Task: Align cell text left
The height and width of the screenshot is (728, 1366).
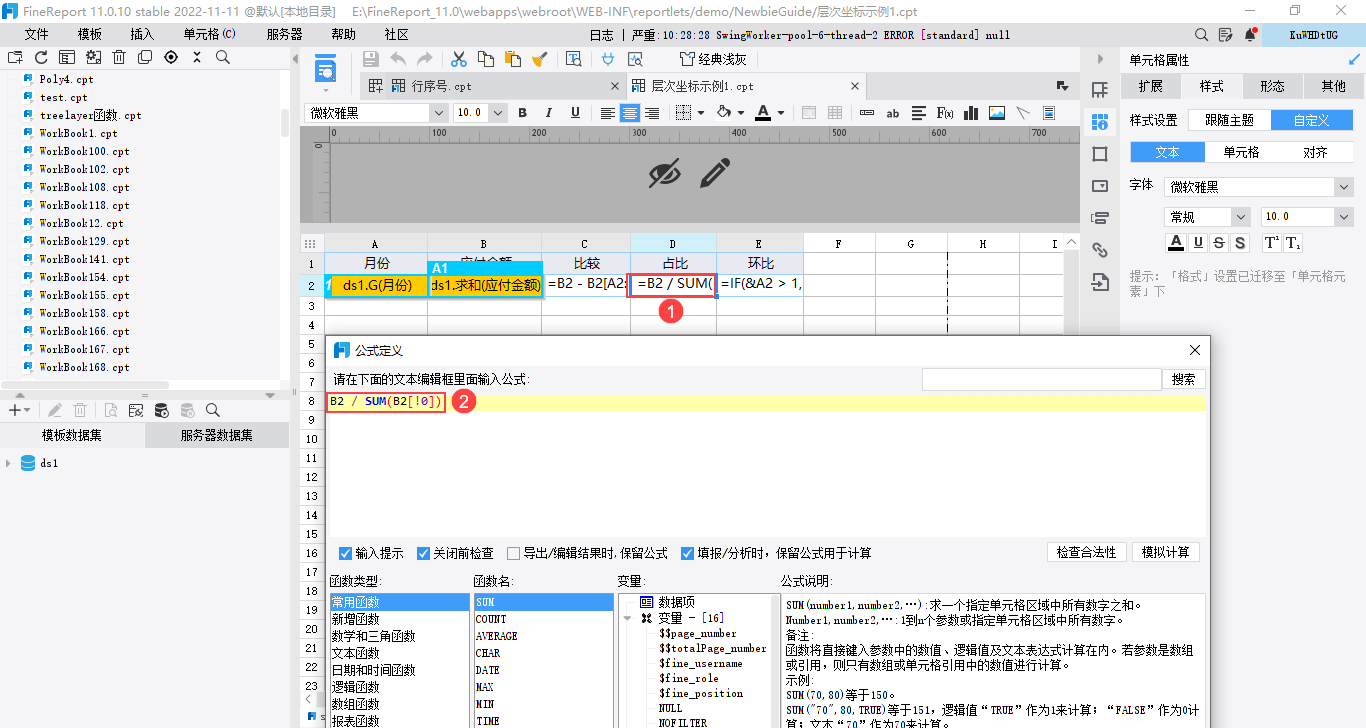Action: tap(607, 113)
